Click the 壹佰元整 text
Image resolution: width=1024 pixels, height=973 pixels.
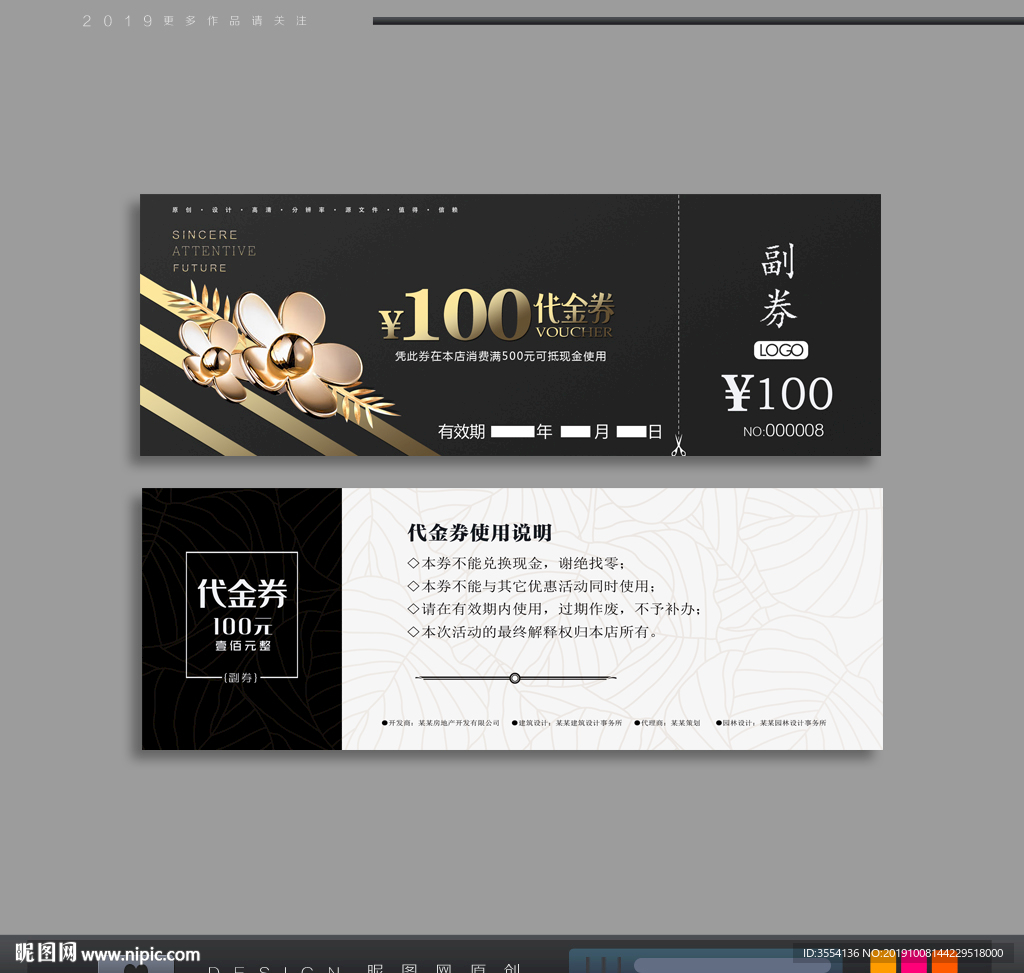click(x=242, y=646)
